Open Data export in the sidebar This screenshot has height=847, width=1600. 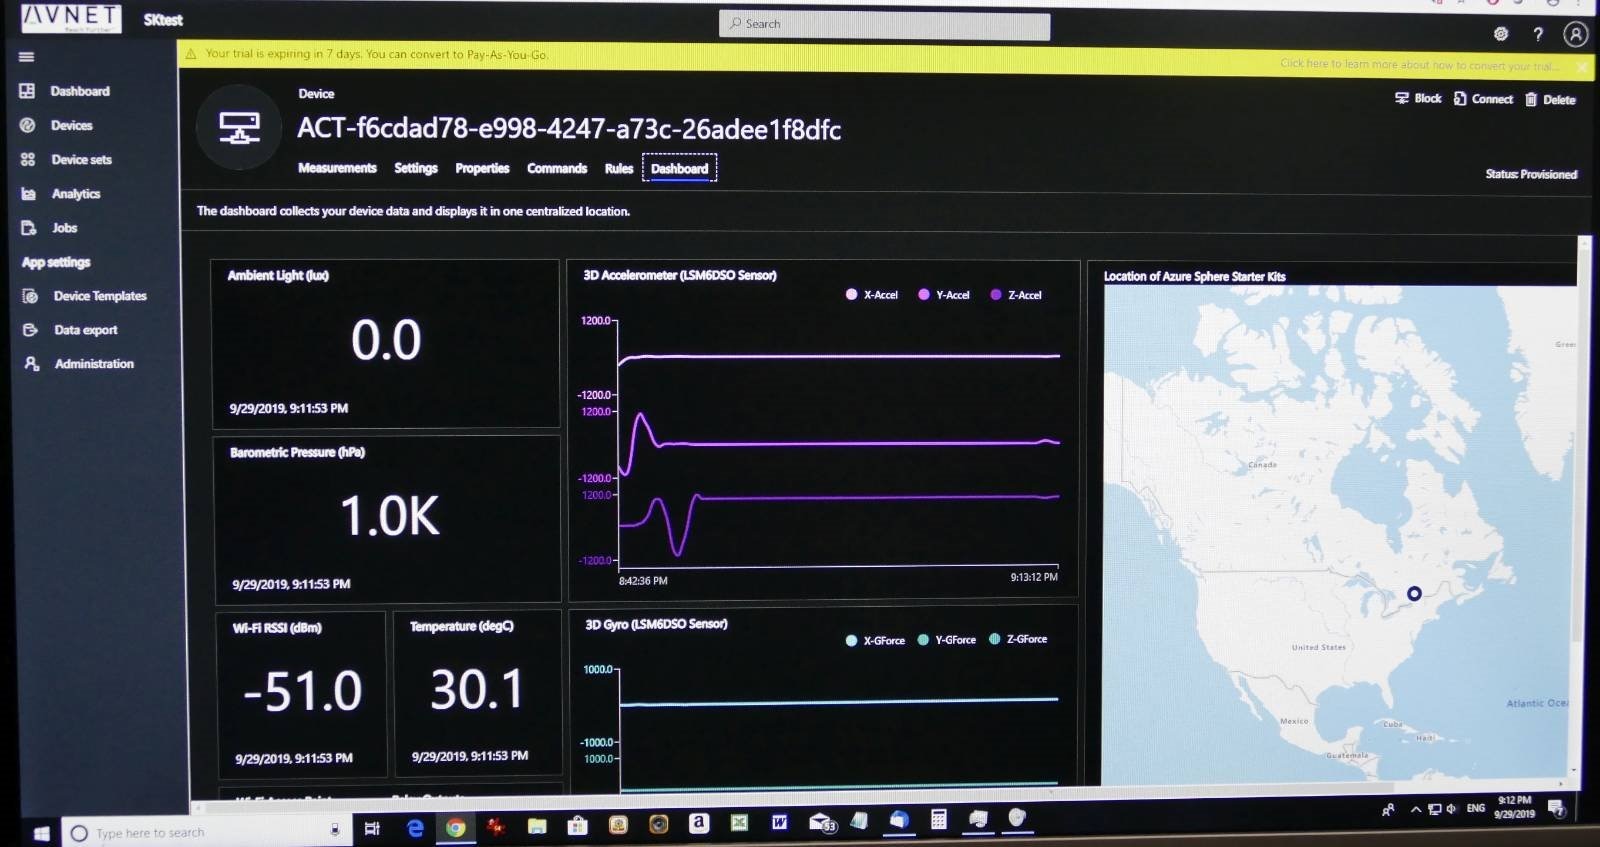(71, 330)
